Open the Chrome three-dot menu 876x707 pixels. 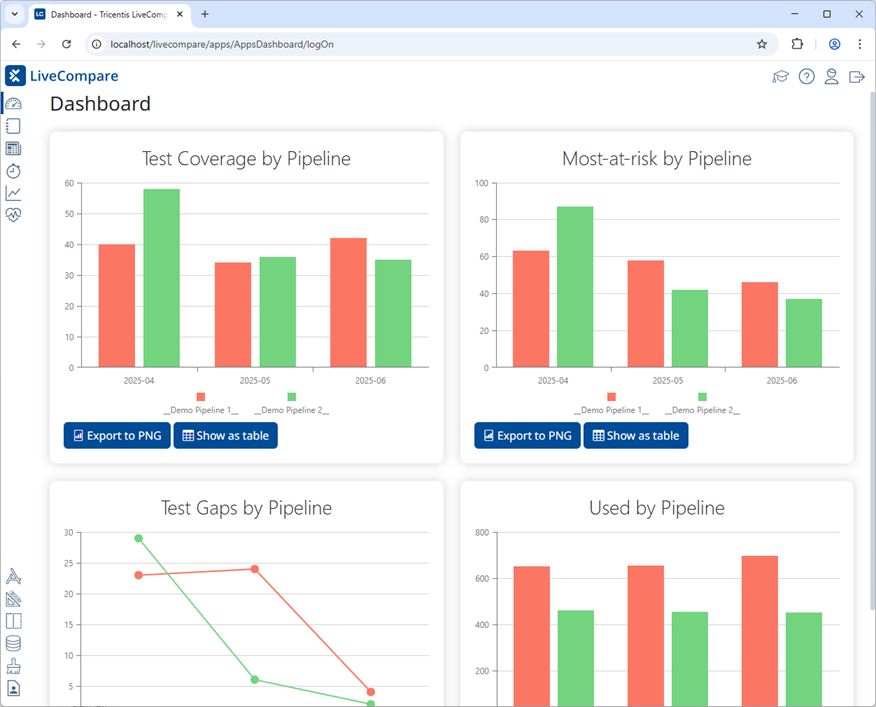coord(860,44)
